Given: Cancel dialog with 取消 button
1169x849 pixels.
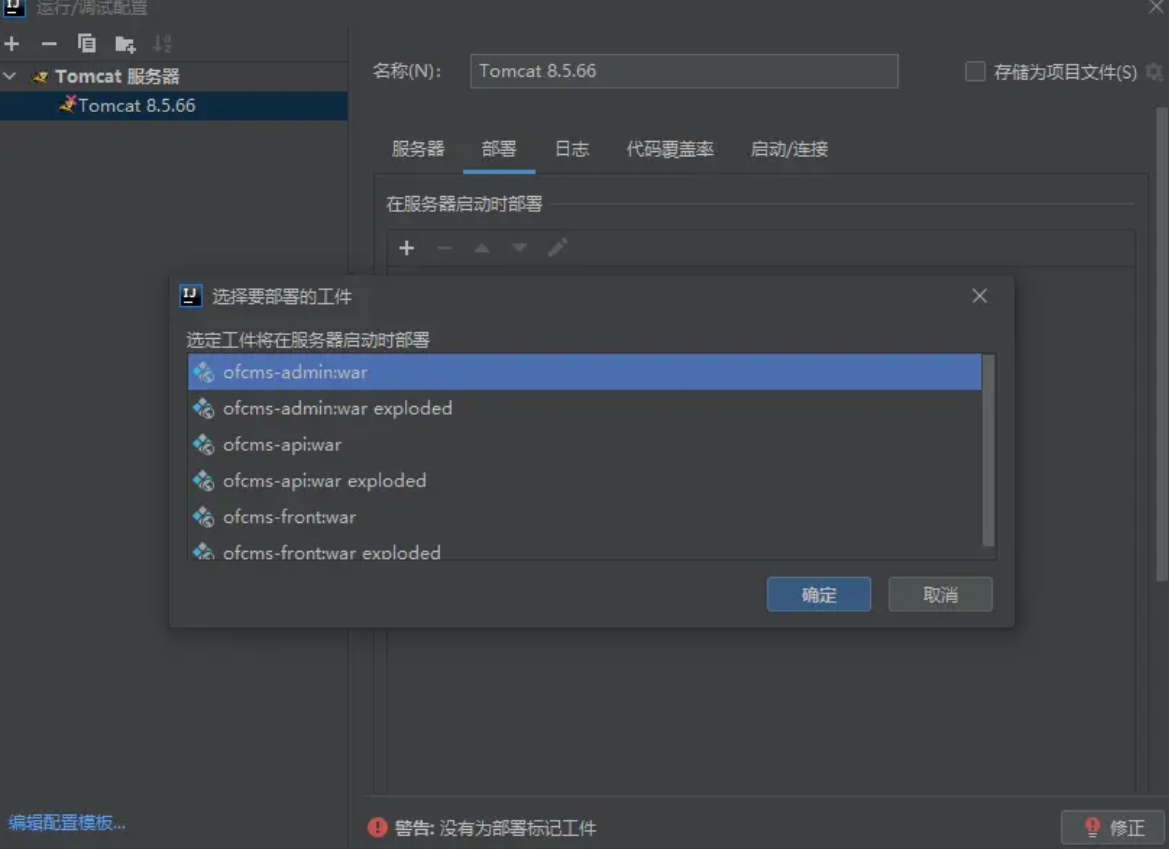Looking at the screenshot, I should point(940,595).
